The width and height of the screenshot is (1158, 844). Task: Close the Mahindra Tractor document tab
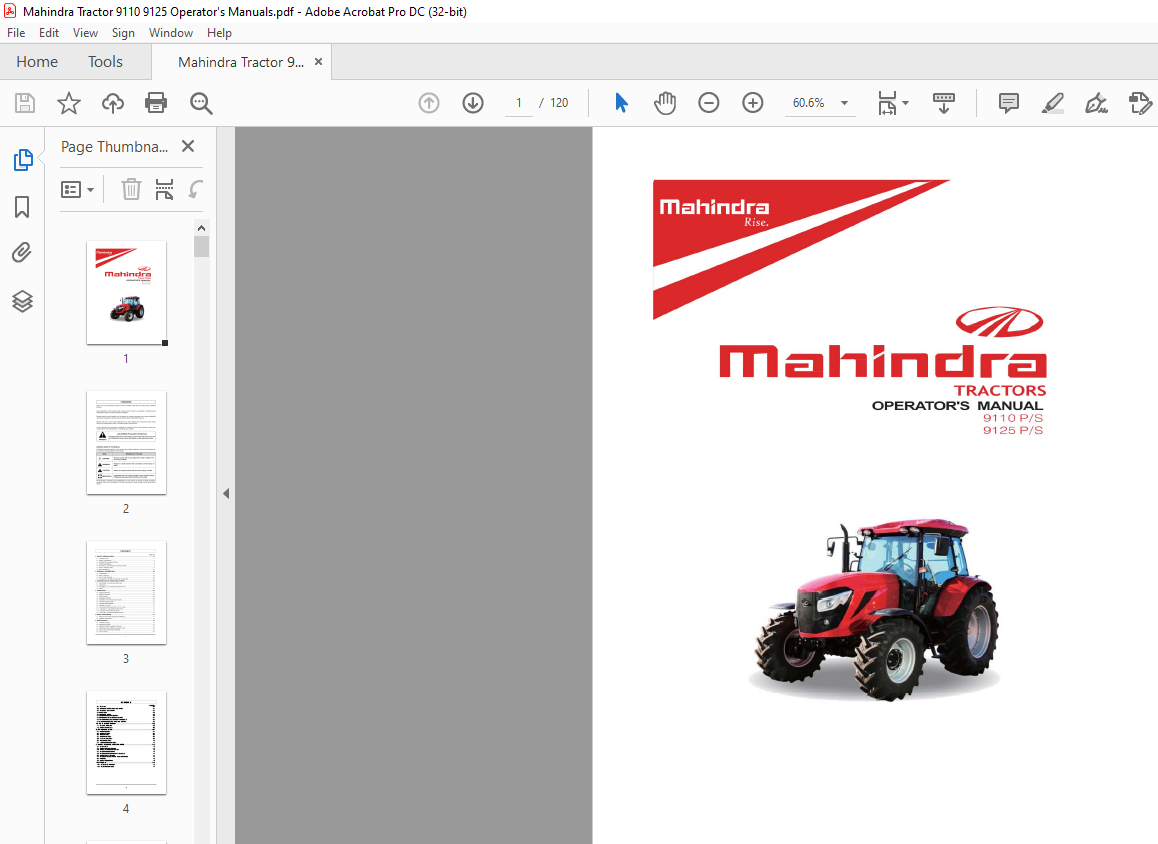click(x=318, y=62)
